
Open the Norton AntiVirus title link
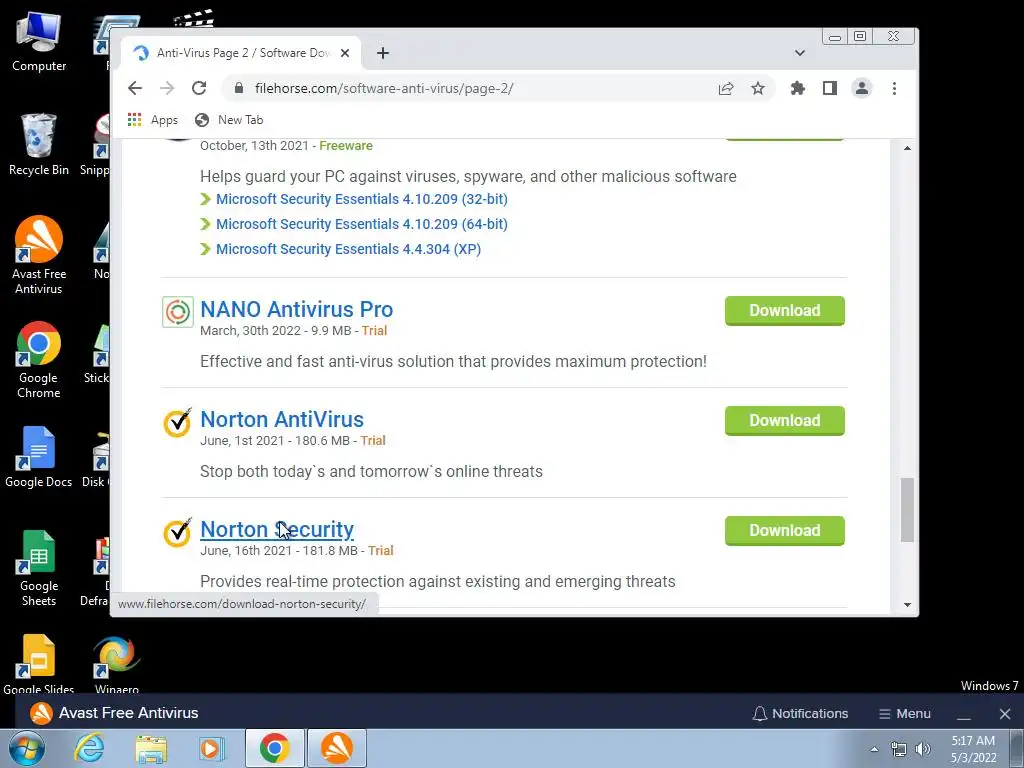[x=281, y=419]
